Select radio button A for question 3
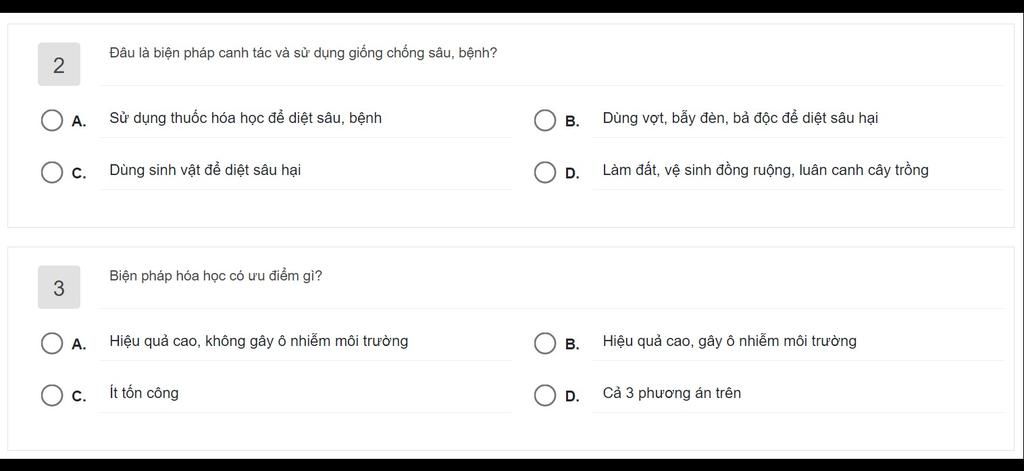Viewport: 1024px width, 471px height. [52, 343]
